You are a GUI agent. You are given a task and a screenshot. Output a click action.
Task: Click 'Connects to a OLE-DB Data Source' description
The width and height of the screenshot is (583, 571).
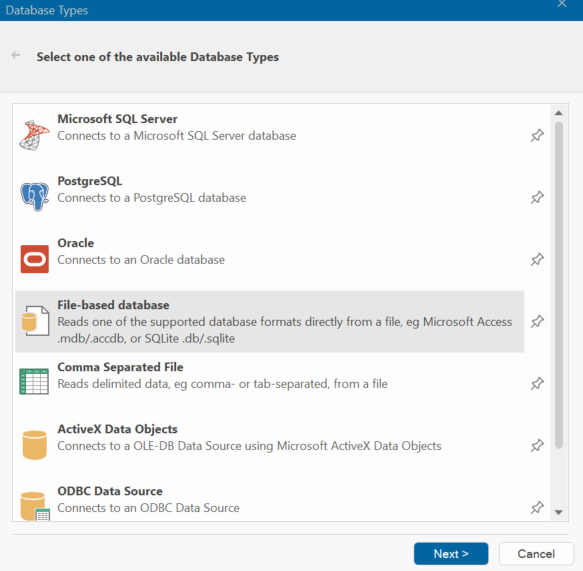[x=249, y=446]
